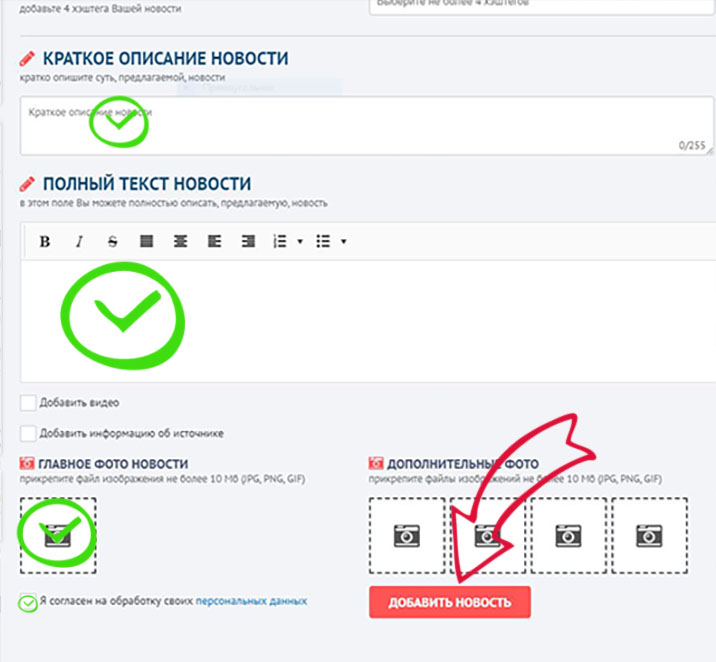Insert a numbered list
Screen dimensions: 716x662
coord(281,241)
